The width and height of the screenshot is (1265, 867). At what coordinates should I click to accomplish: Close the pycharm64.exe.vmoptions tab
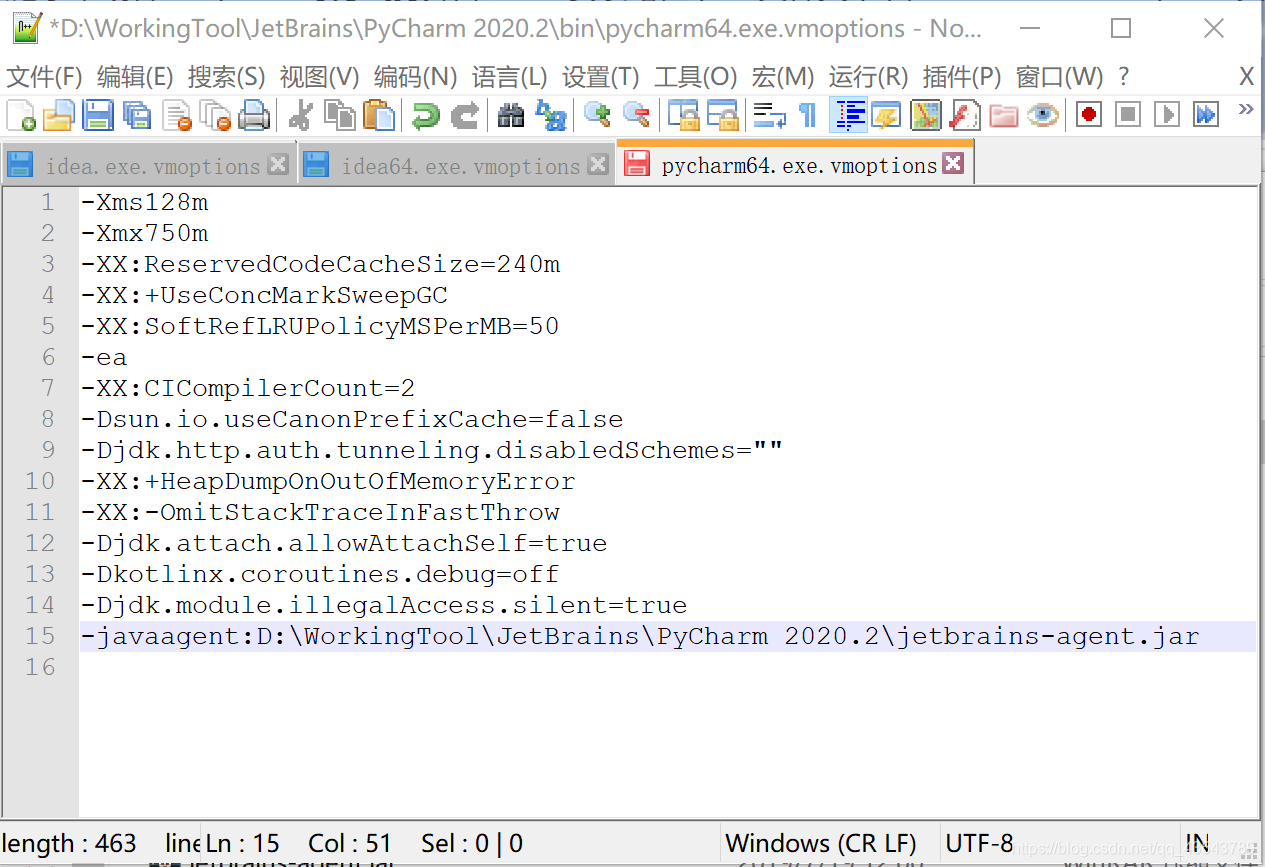[954, 164]
